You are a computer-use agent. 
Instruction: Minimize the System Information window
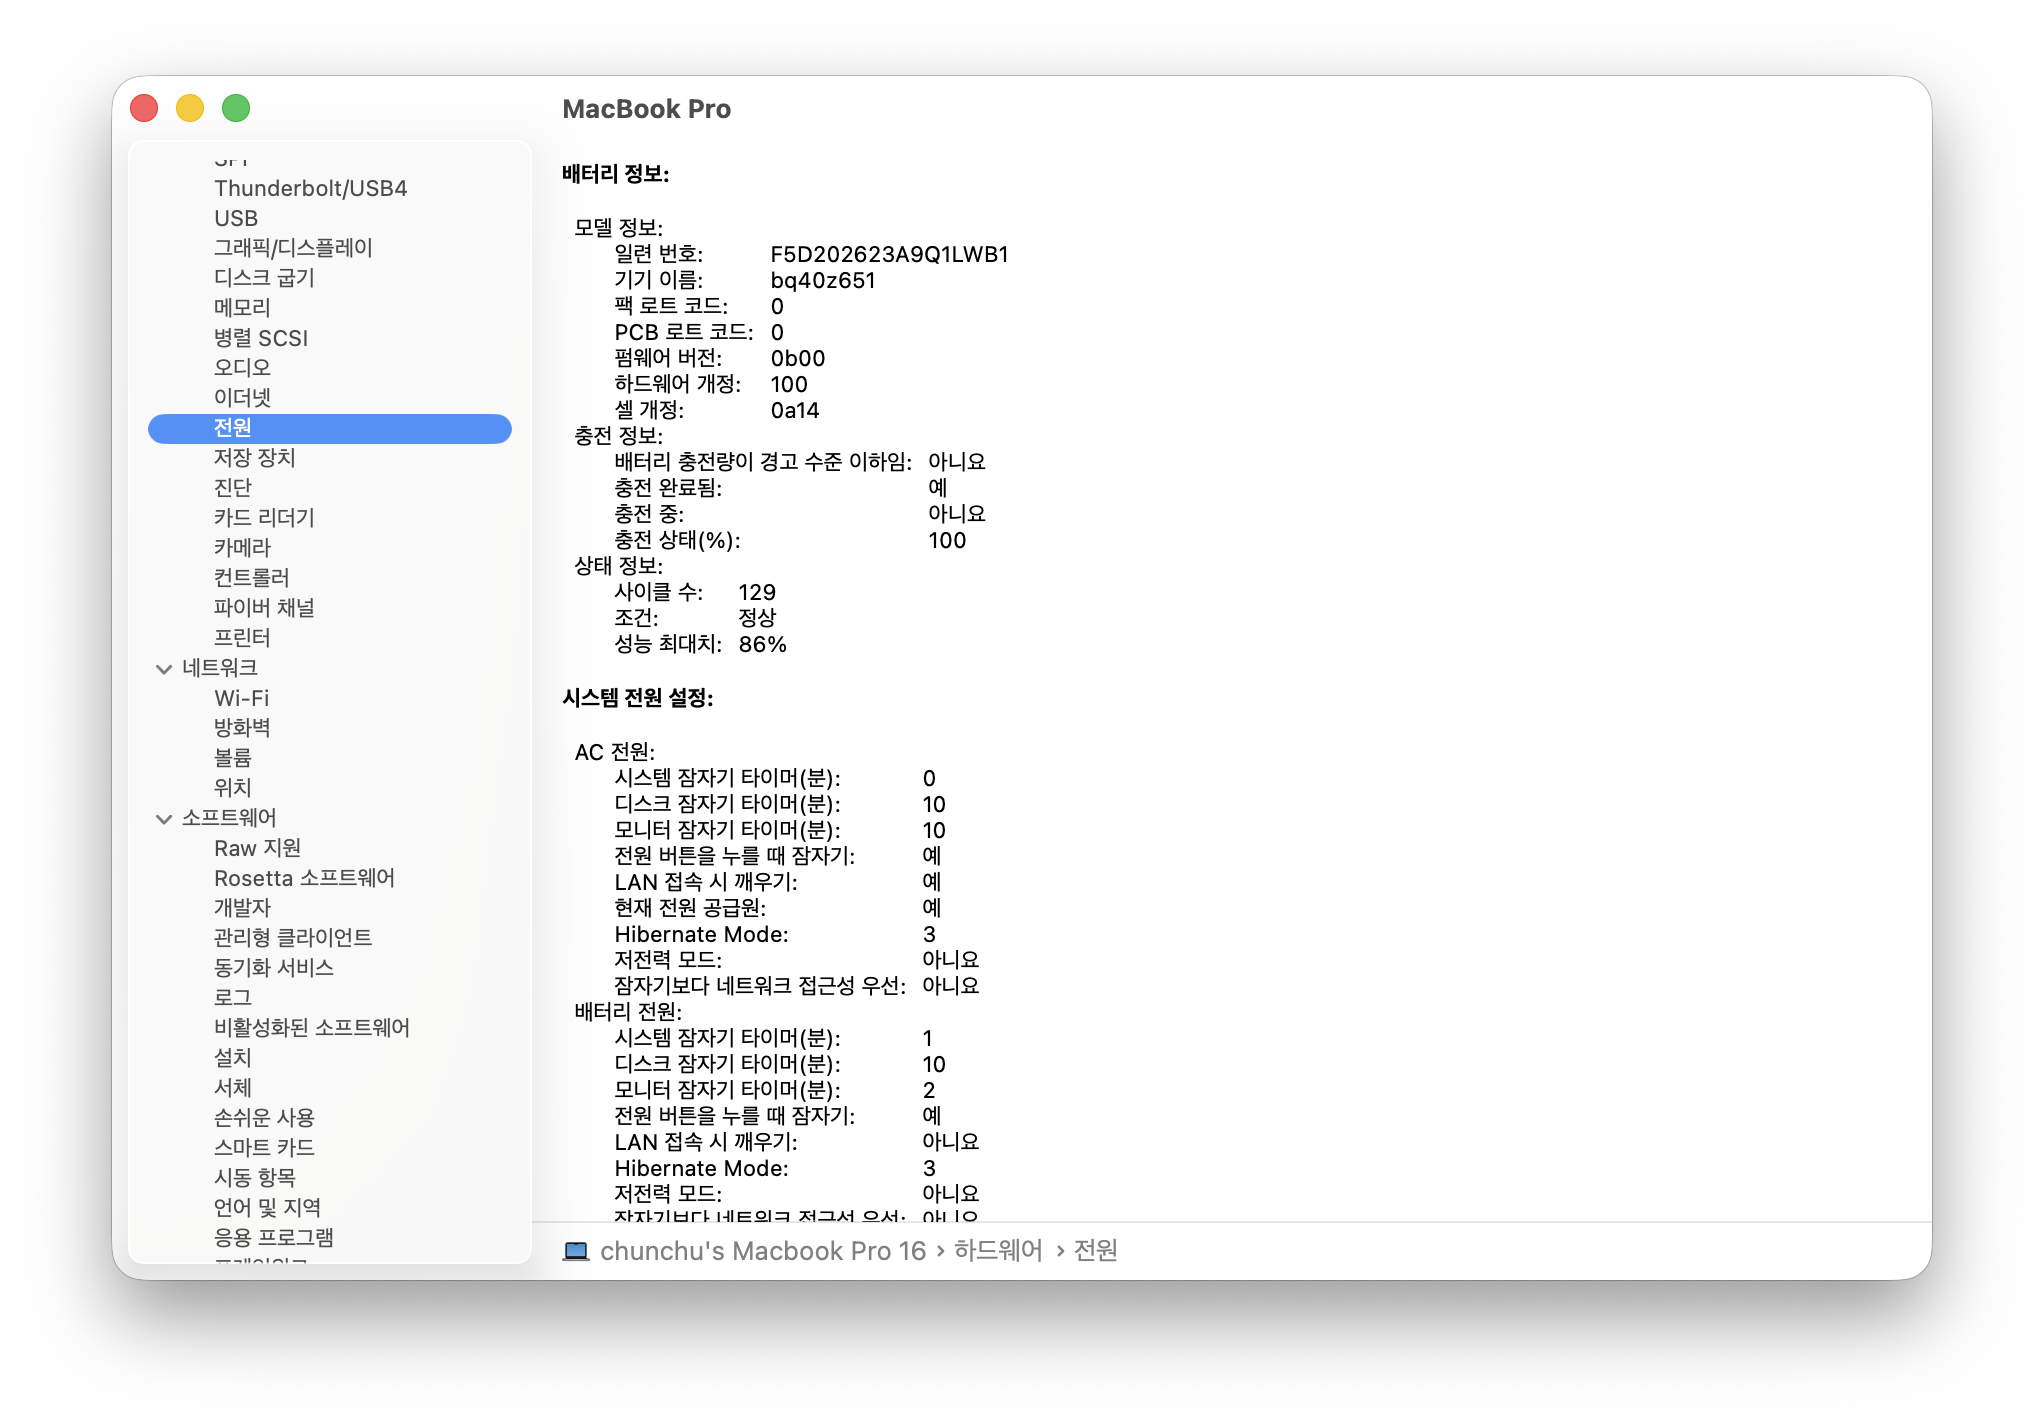(x=190, y=108)
